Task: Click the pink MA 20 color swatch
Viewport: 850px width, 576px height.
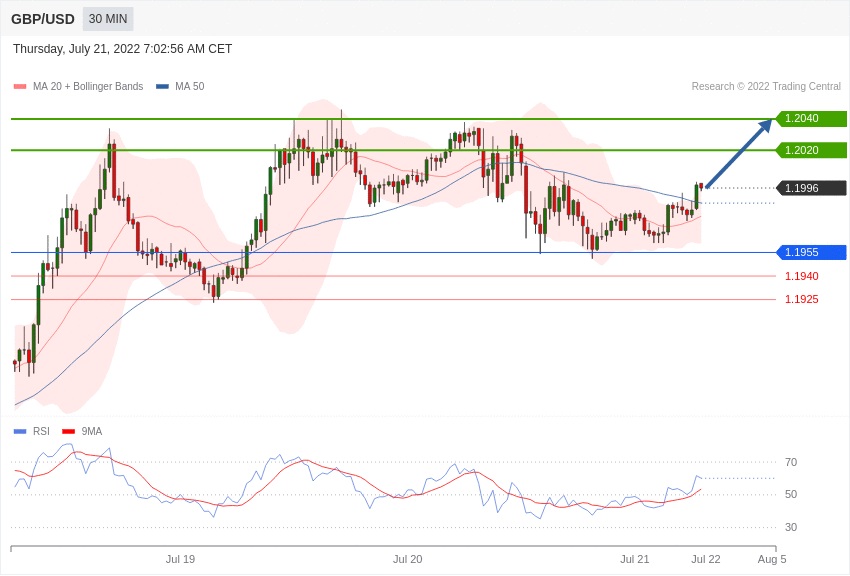Action: click(20, 87)
